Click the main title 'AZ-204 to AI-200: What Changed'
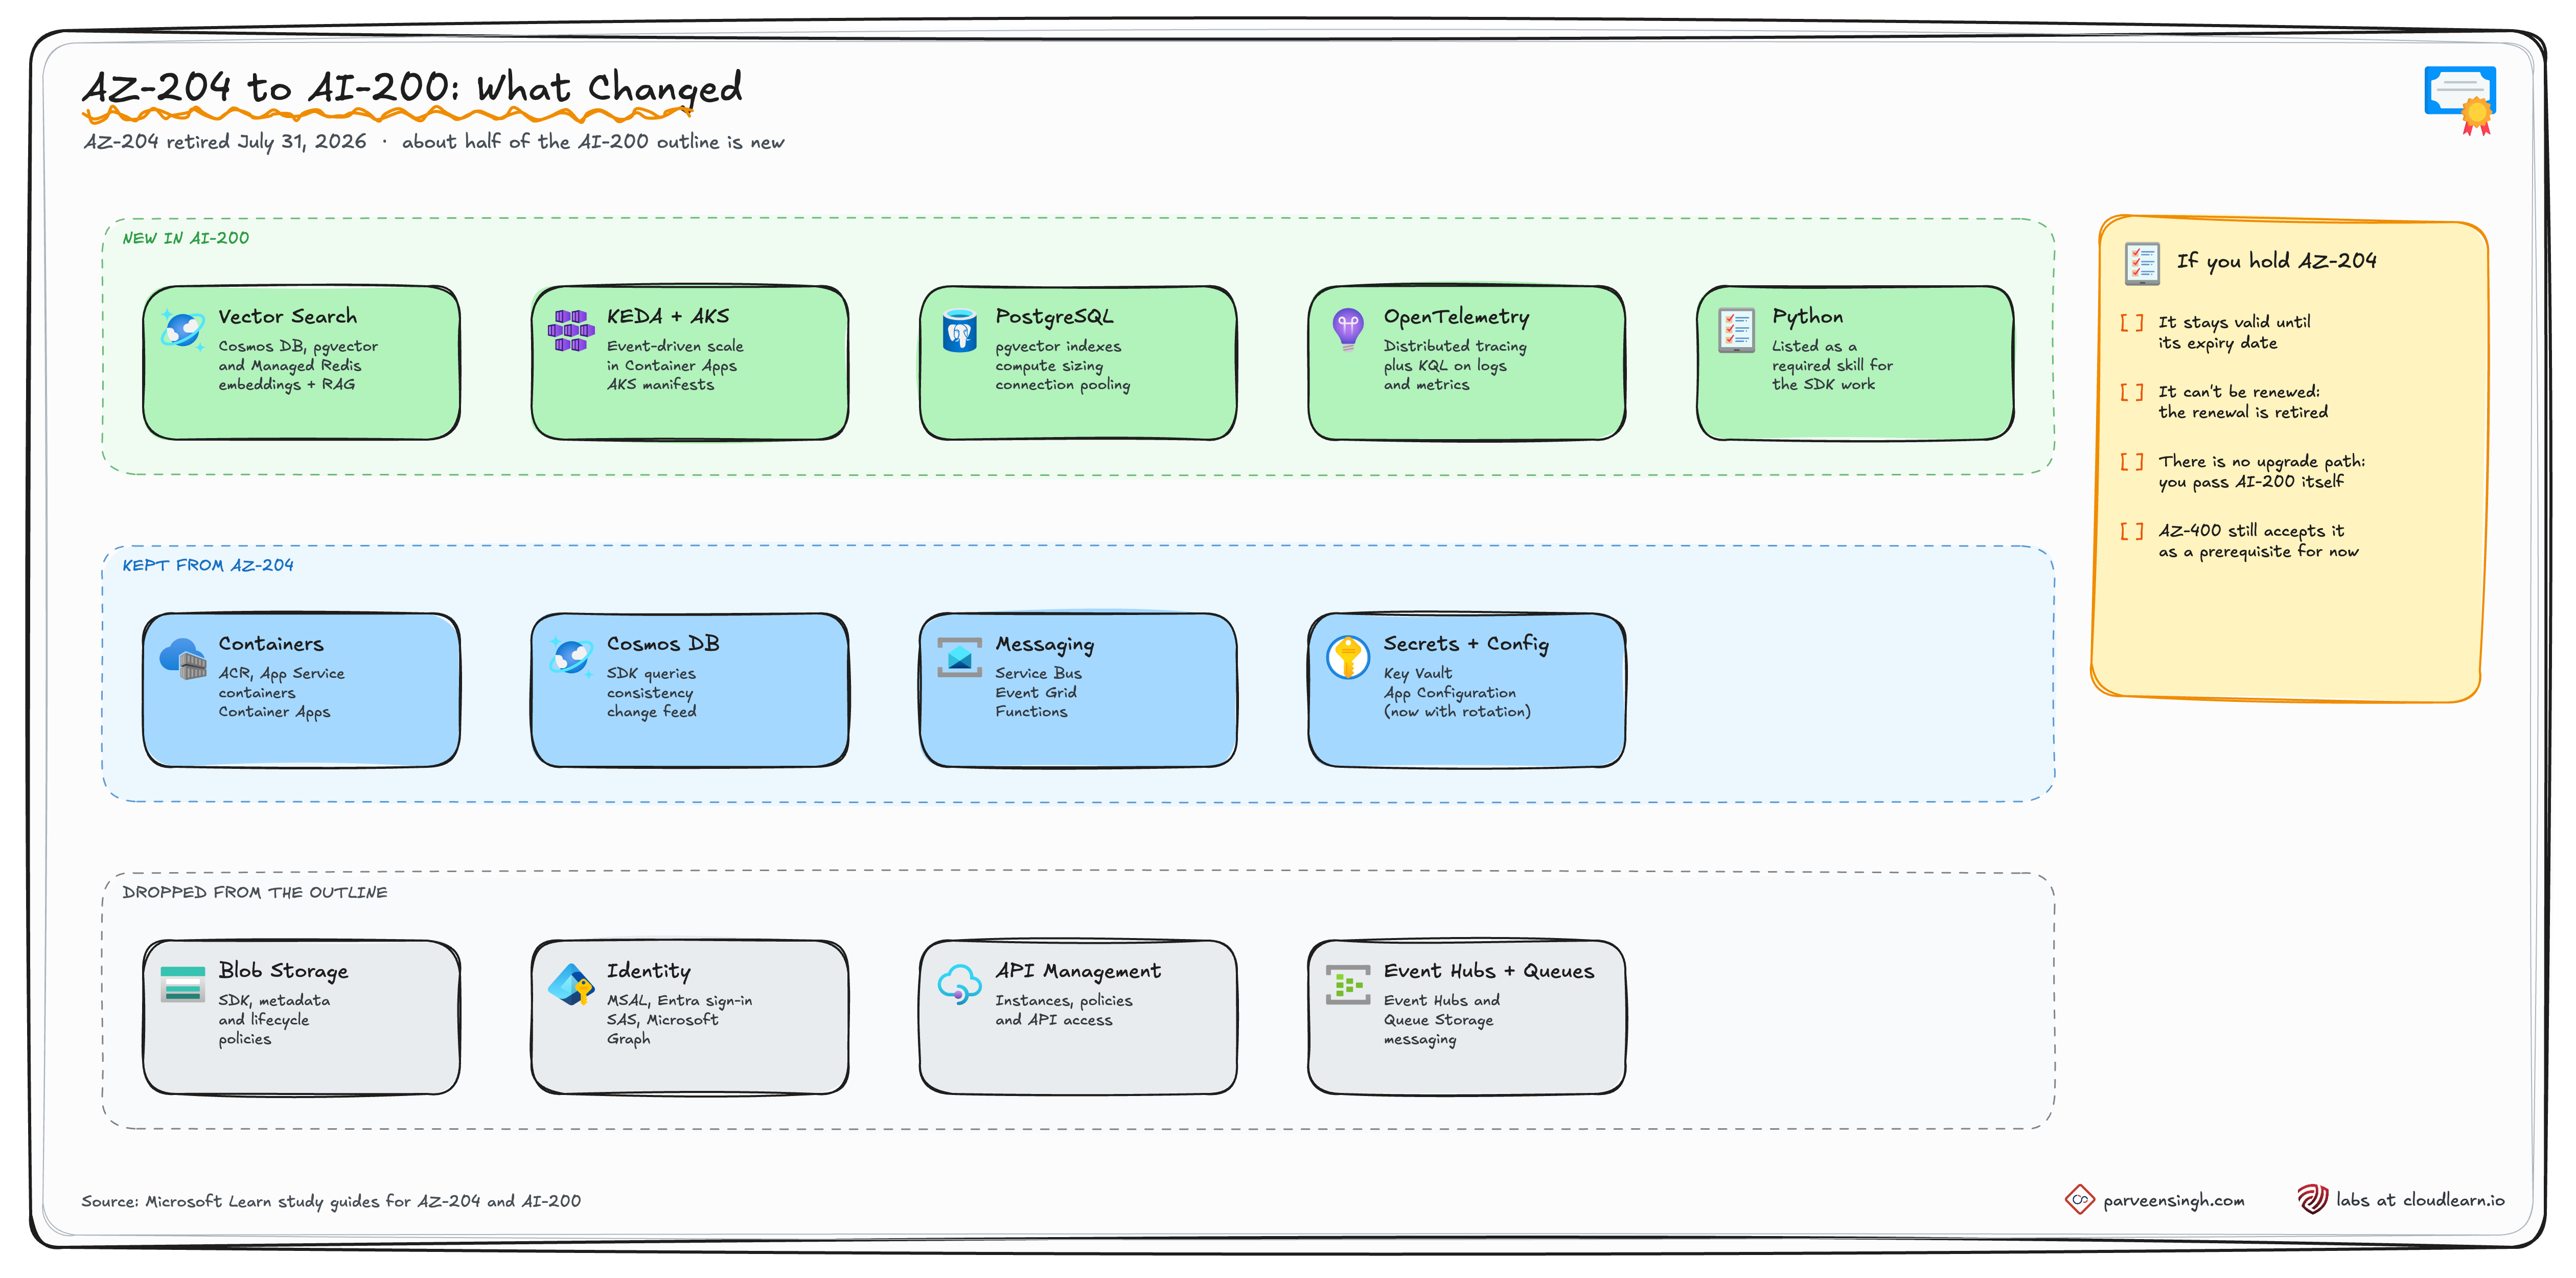2576x1278 pixels. coord(412,88)
